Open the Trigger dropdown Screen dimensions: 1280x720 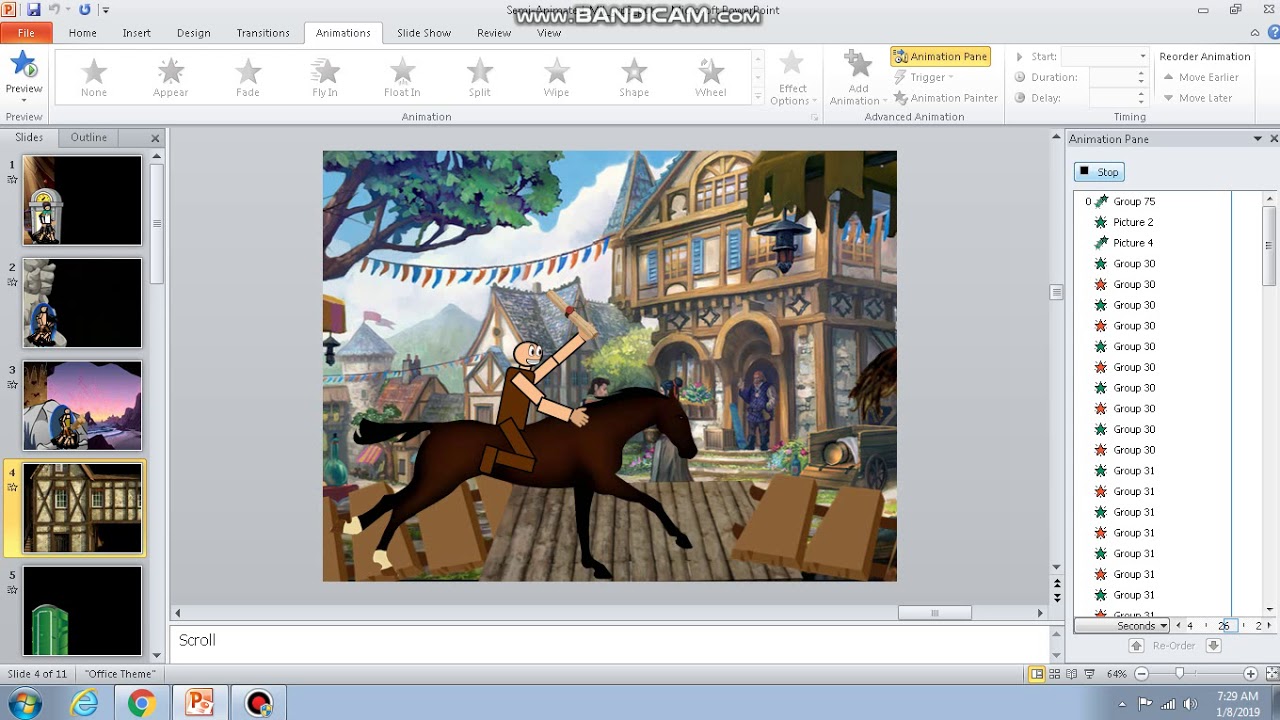pos(925,77)
